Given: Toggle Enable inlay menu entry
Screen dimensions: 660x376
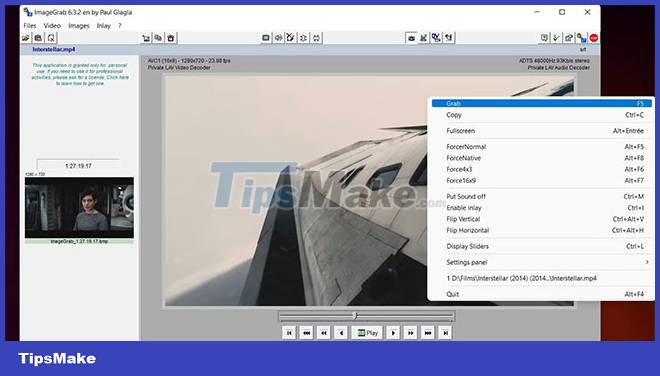Looking at the screenshot, I should (x=542, y=208).
